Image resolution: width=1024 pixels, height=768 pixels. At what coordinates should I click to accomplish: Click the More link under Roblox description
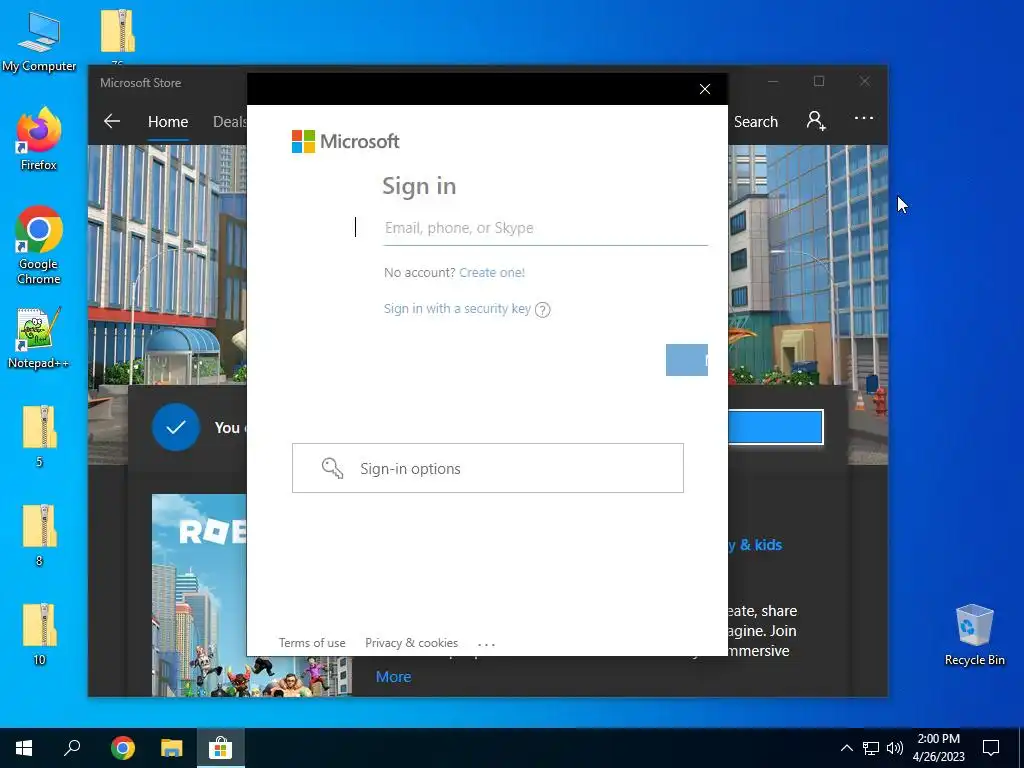pyautogui.click(x=393, y=677)
